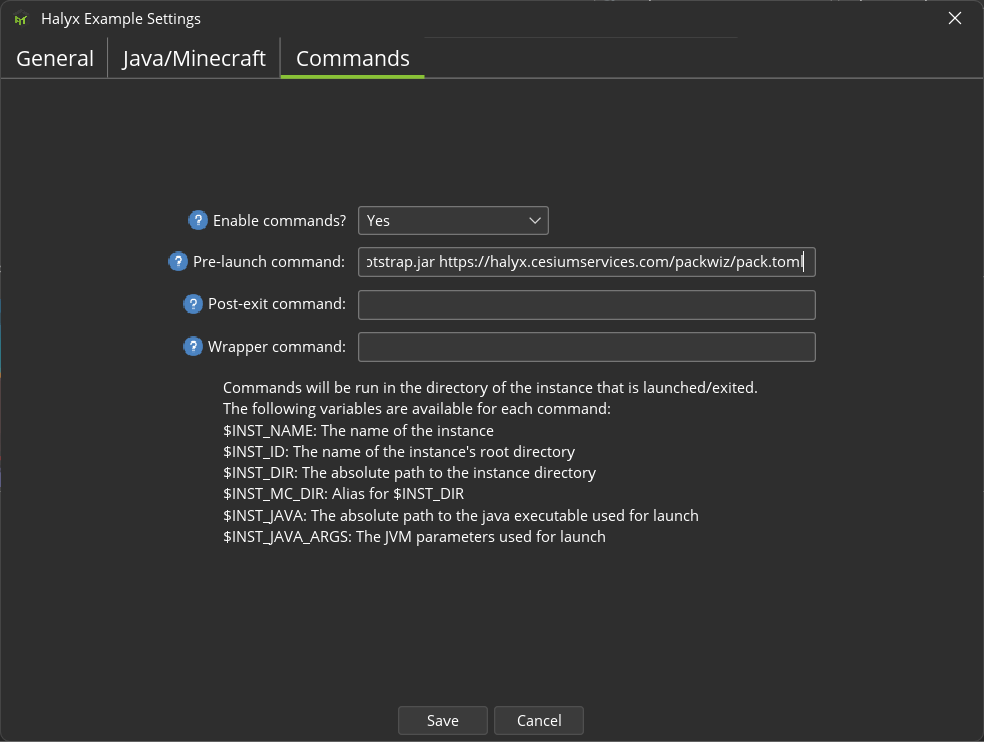Click the Halyx app icon in title bar
Viewport: 984px width, 742px height.
point(20,19)
